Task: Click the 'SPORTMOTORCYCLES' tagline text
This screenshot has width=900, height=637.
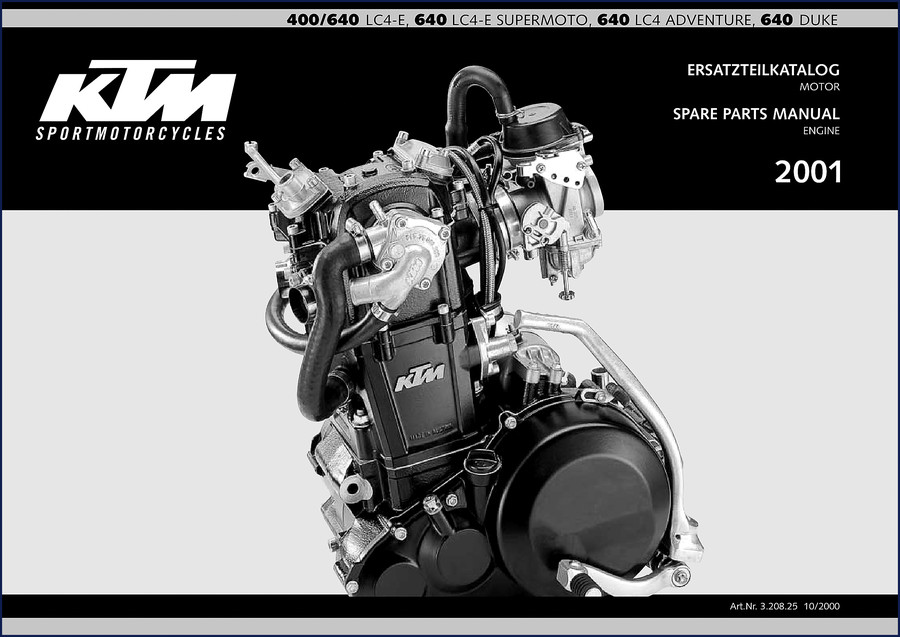Action: tap(131, 134)
